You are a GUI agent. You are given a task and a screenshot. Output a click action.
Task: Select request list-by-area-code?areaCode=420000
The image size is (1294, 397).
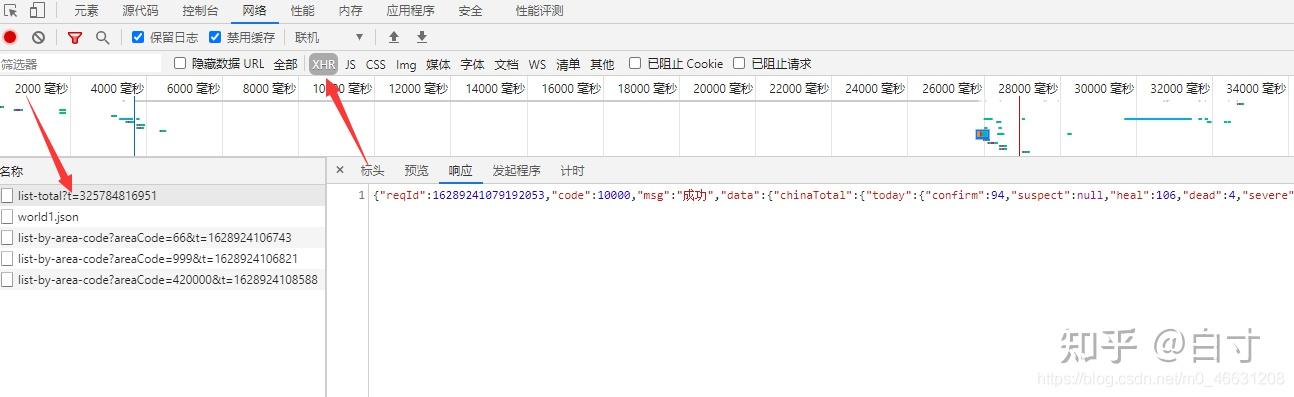pos(162,279)
